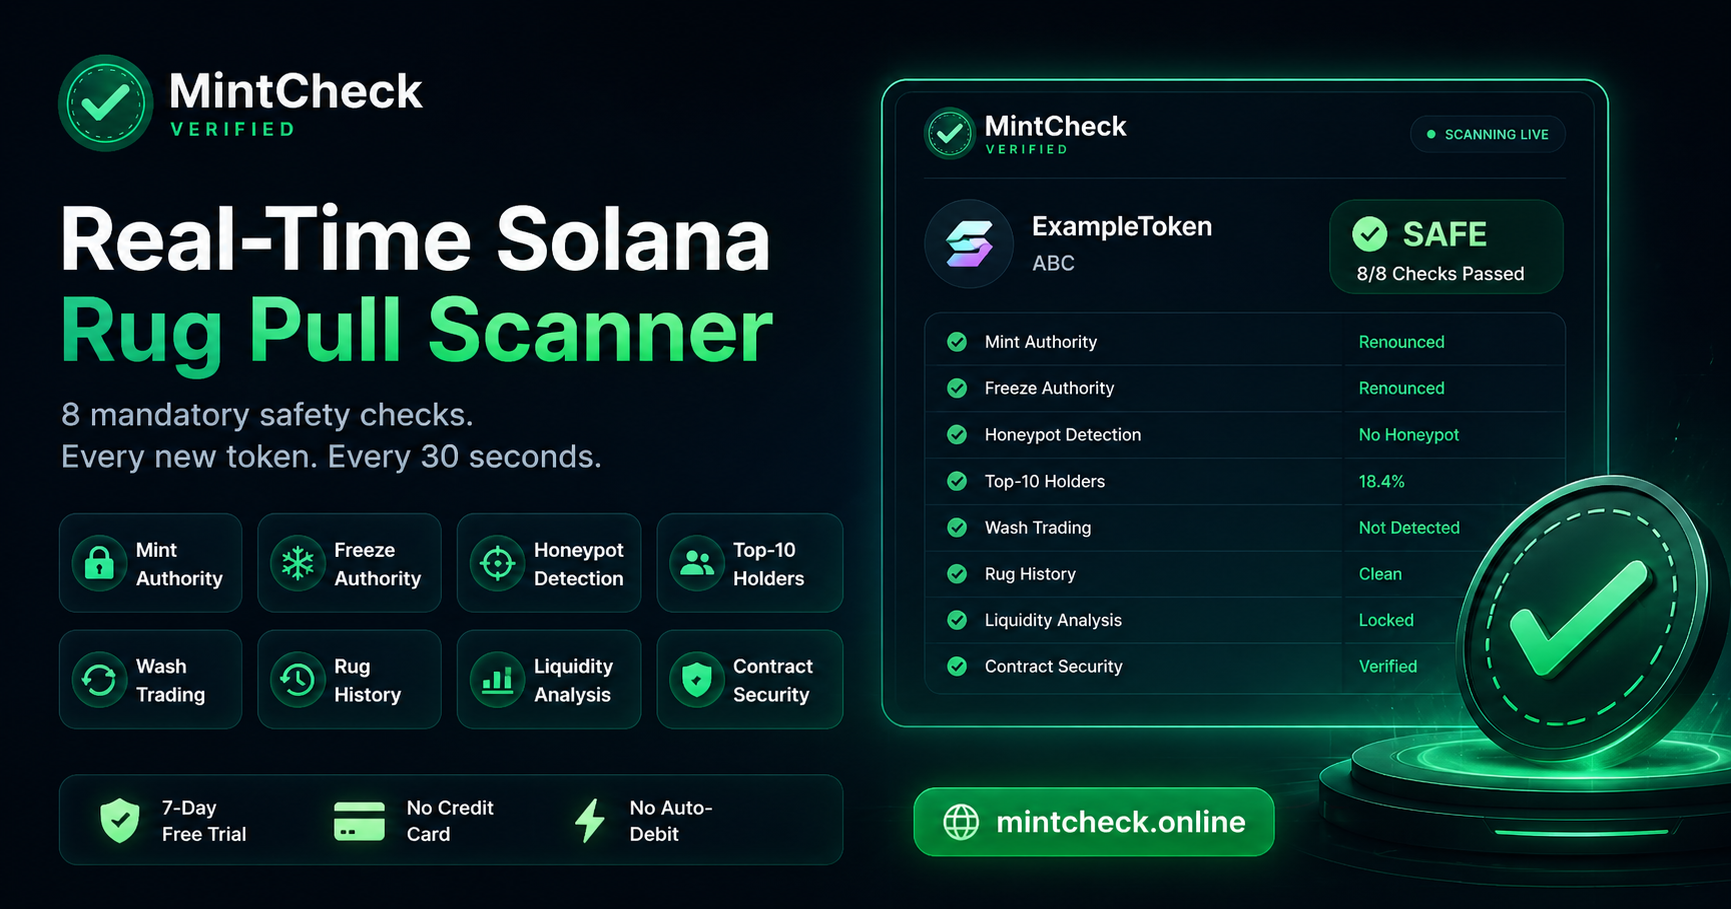
Task: Select the Honeypot Detection feature card
Action: (x=549, y=563)
